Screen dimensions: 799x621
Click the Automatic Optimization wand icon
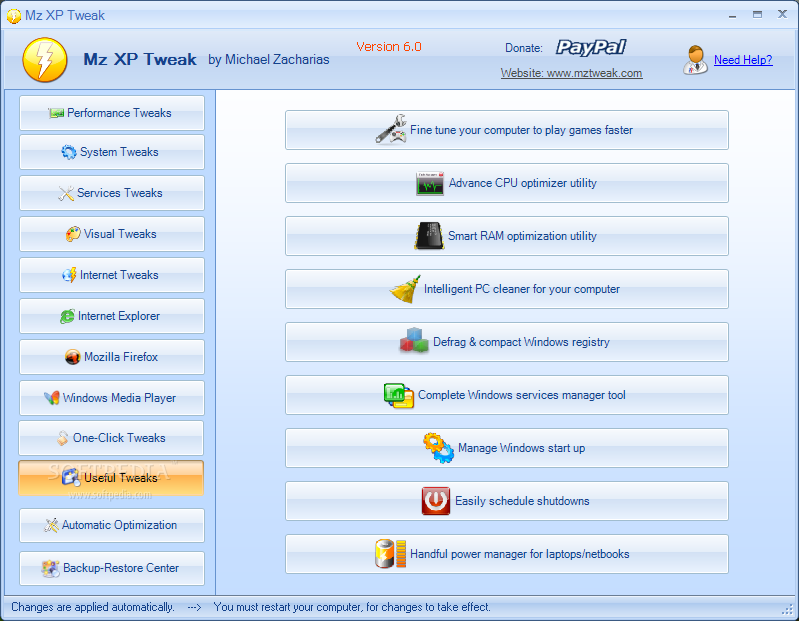pos(51,525)
